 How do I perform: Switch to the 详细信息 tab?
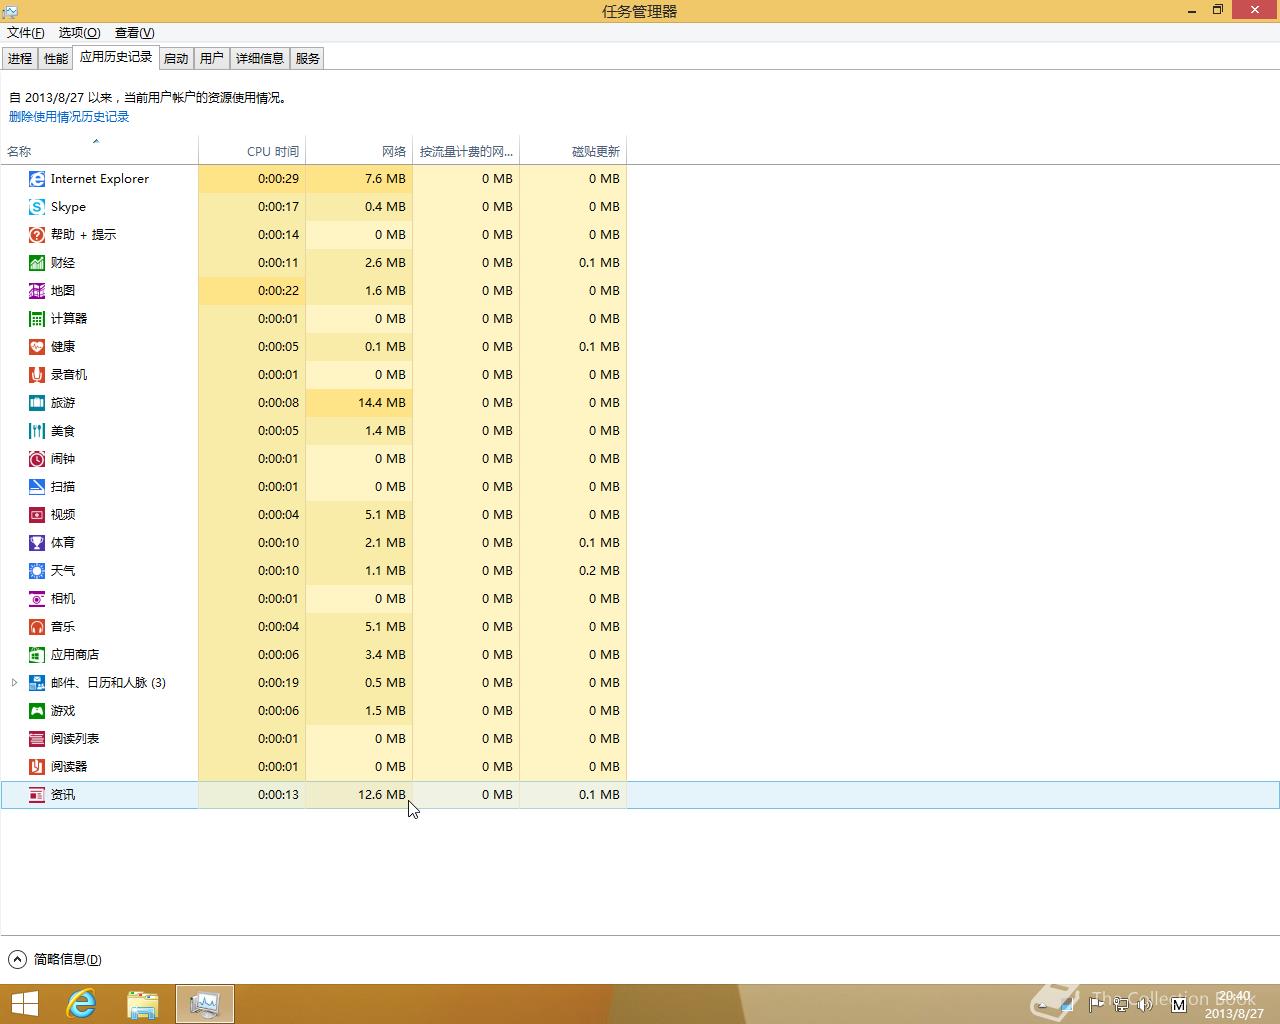[x=260, y=59]
